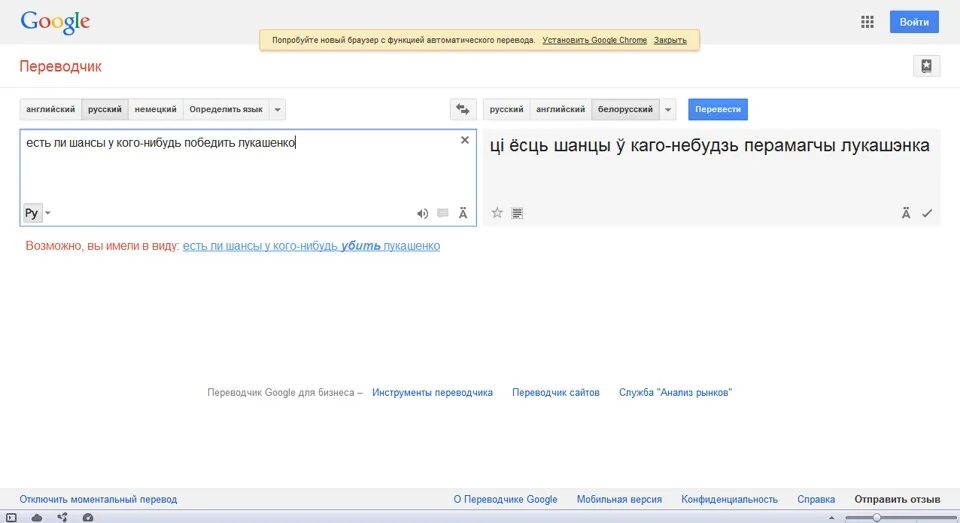Click the speech bubble icon in source box
This screenshot has width=960, height=523.
[443, 213]
